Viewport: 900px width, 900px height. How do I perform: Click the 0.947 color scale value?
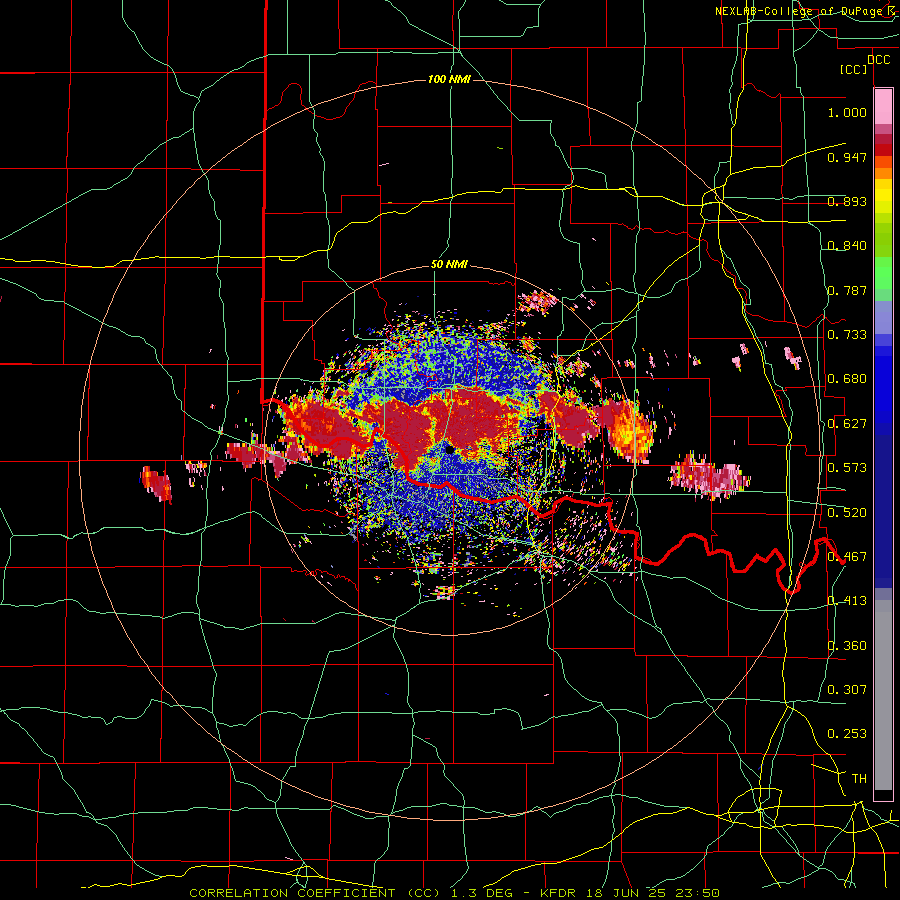pos(847,157)
